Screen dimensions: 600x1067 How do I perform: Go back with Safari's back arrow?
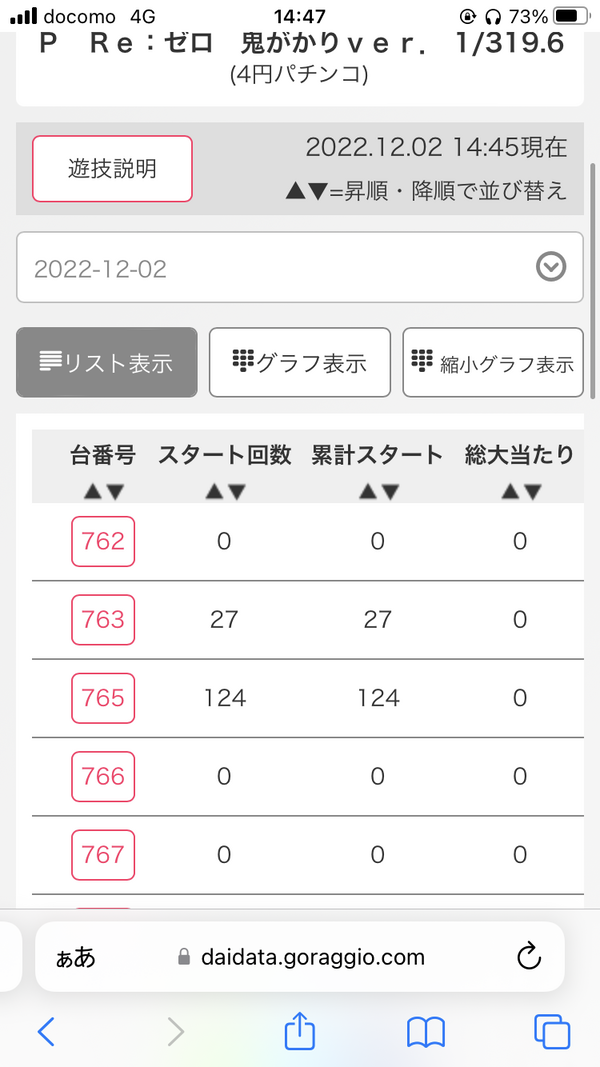[46, 1032]
